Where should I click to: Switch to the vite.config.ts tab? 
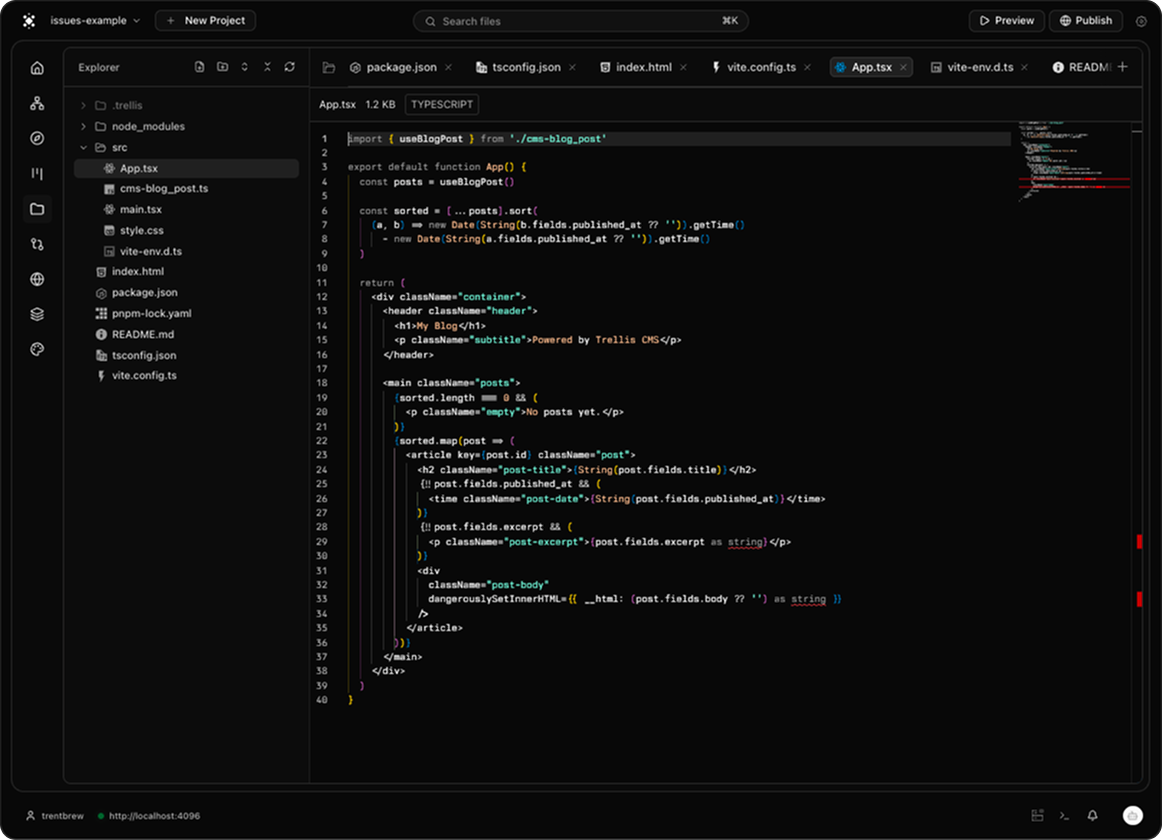tap(760, 67)
